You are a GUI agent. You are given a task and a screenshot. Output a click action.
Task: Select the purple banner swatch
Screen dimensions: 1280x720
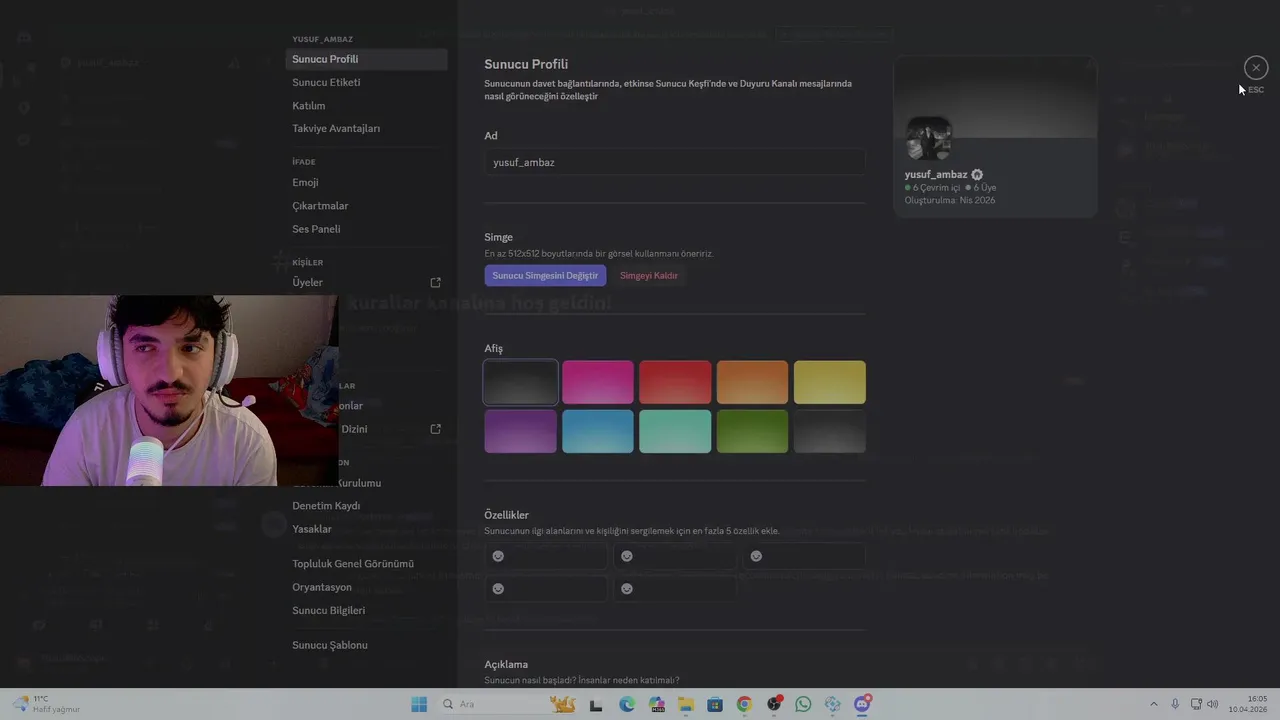point(521,431)
